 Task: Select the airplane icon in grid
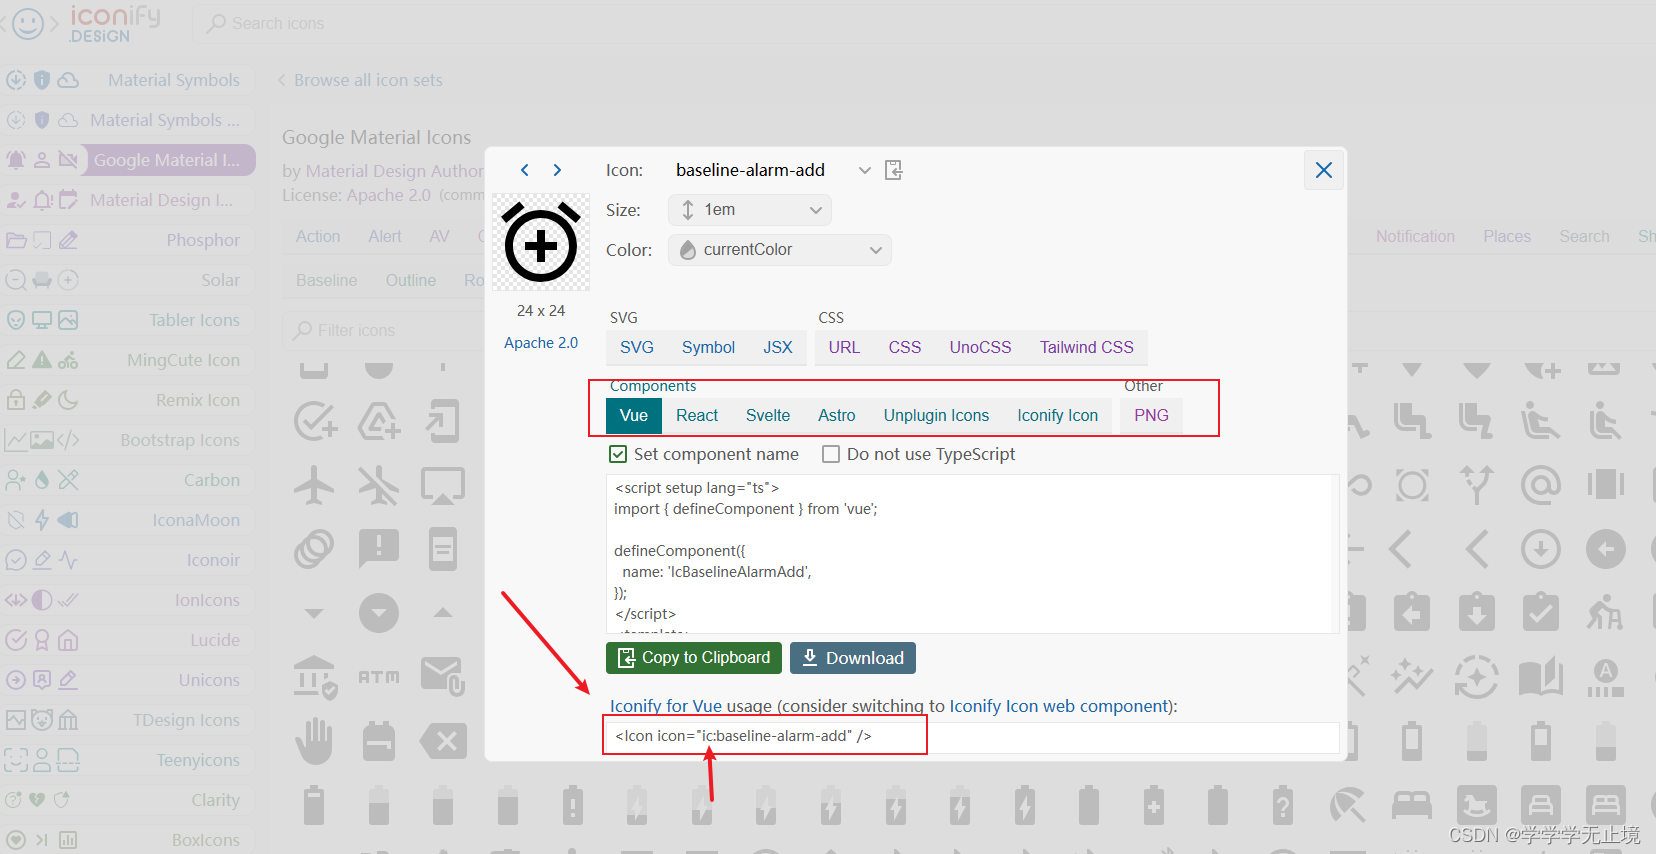coord(314,486)
